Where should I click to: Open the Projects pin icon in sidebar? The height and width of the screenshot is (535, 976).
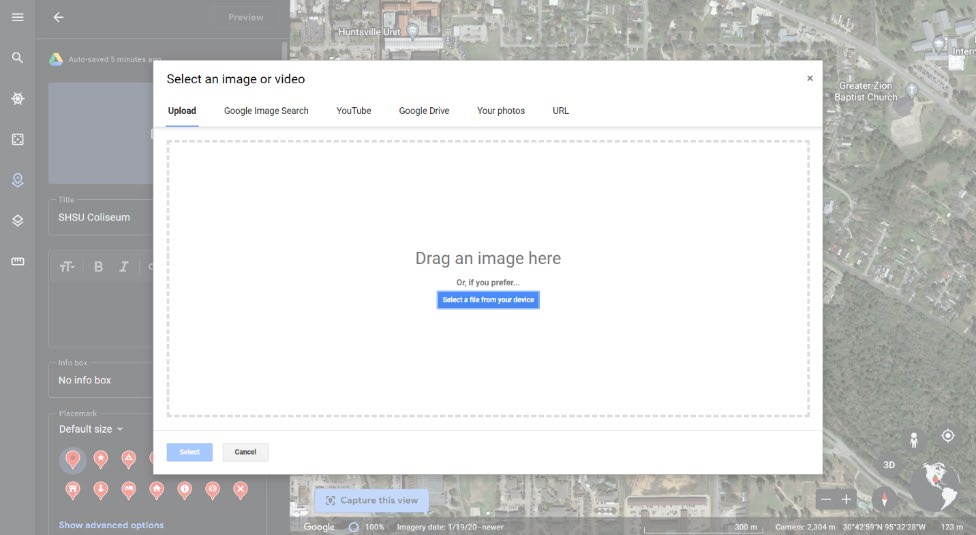(x=17, y=180)
